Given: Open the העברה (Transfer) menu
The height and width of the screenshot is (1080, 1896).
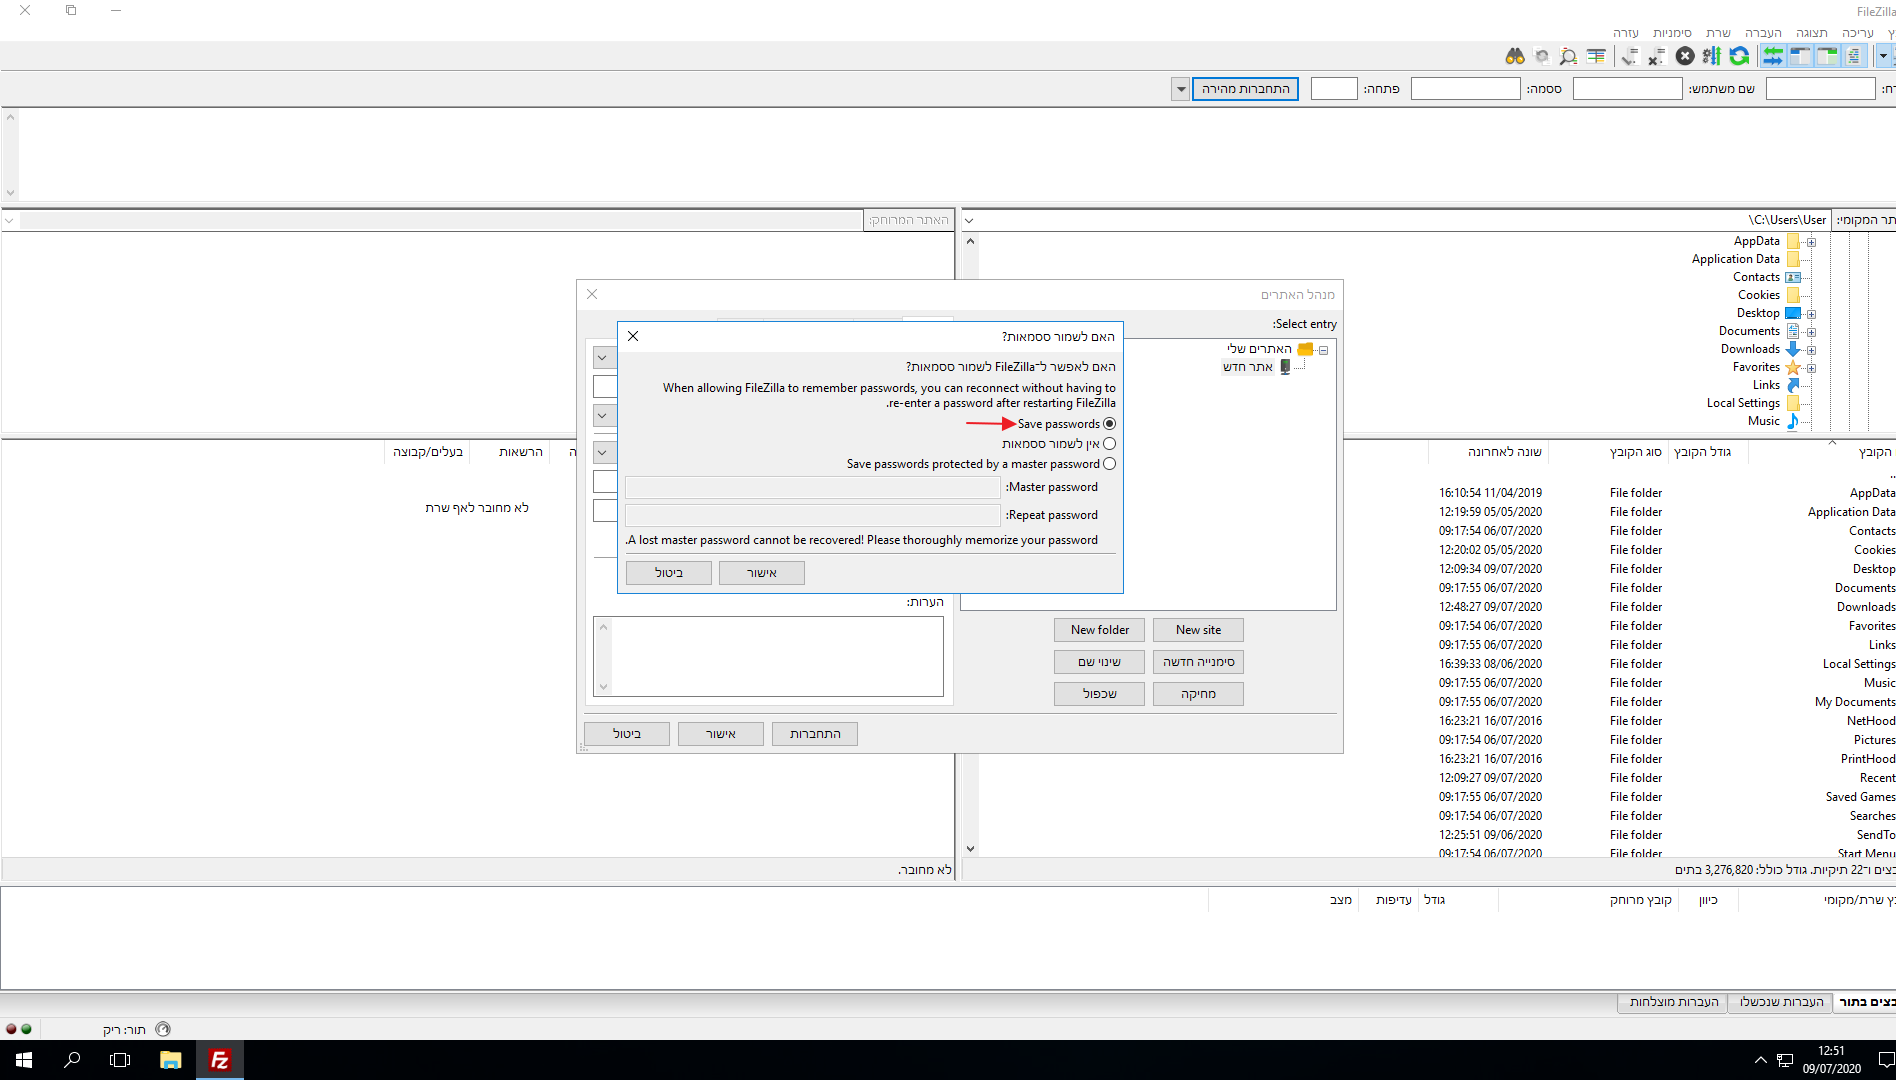Looking at the screenshot, I should (x=1763, y=33).
